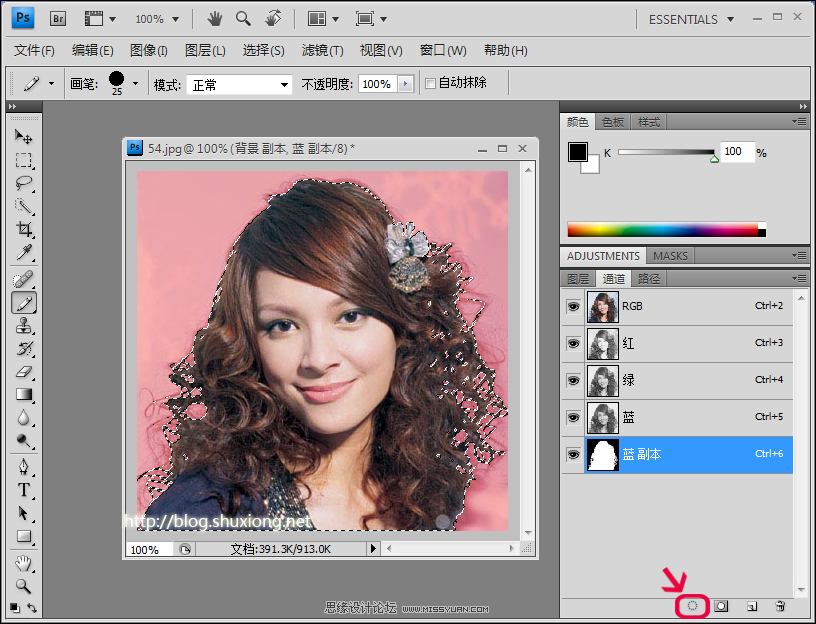Image resolution: width=816 pixels, height=624 pixels.
Task: Open the tool preset picker arrow
Action: coord(51,83)
